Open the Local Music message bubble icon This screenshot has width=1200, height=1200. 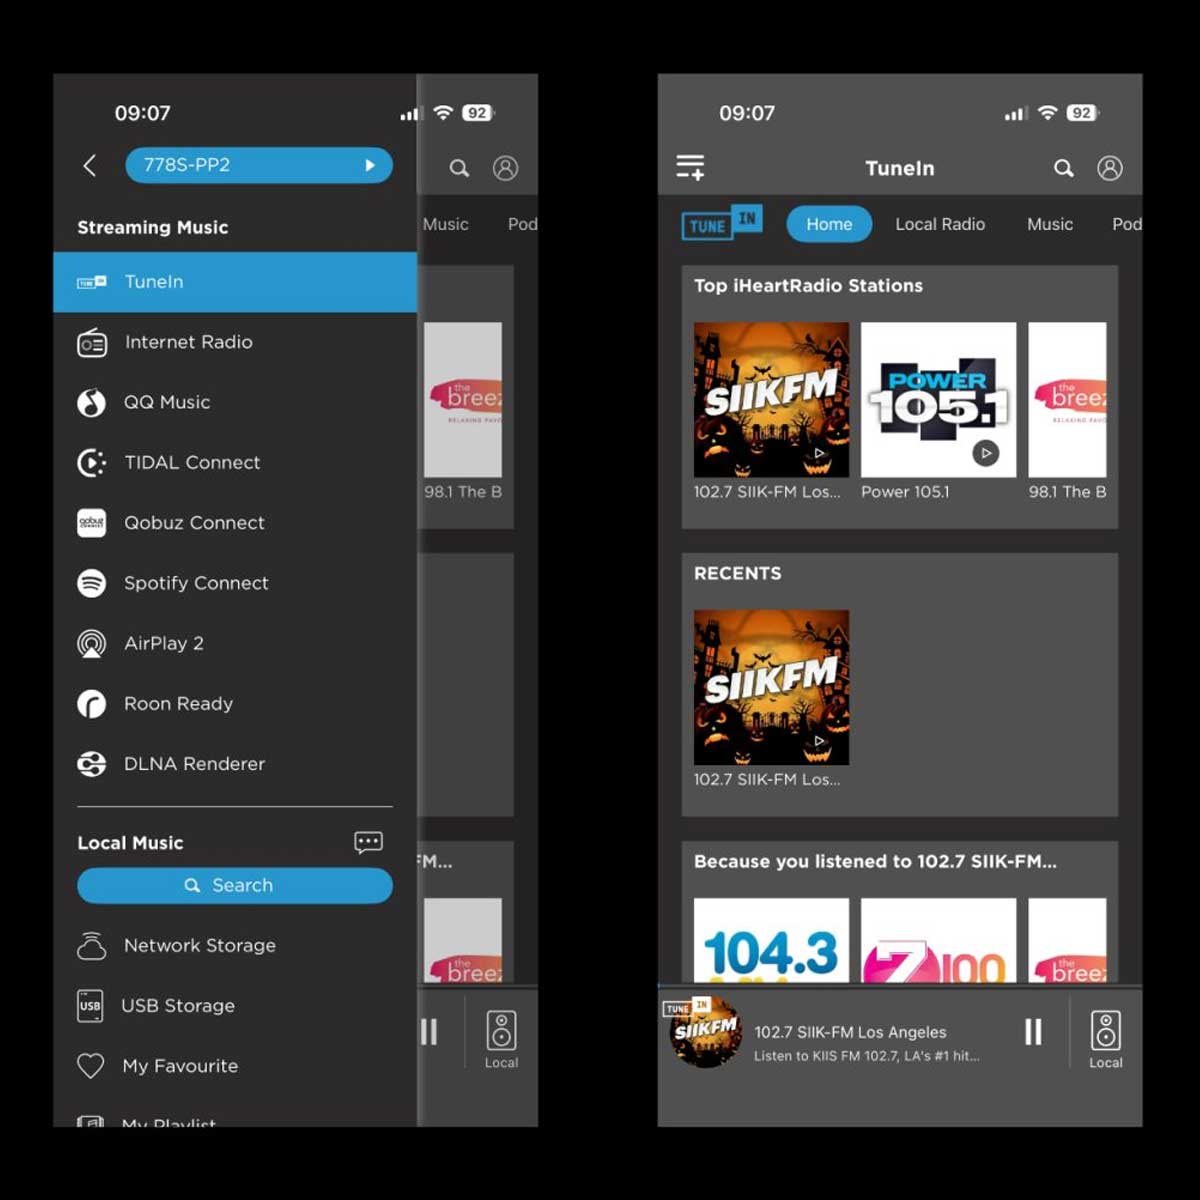click(368, 842)
